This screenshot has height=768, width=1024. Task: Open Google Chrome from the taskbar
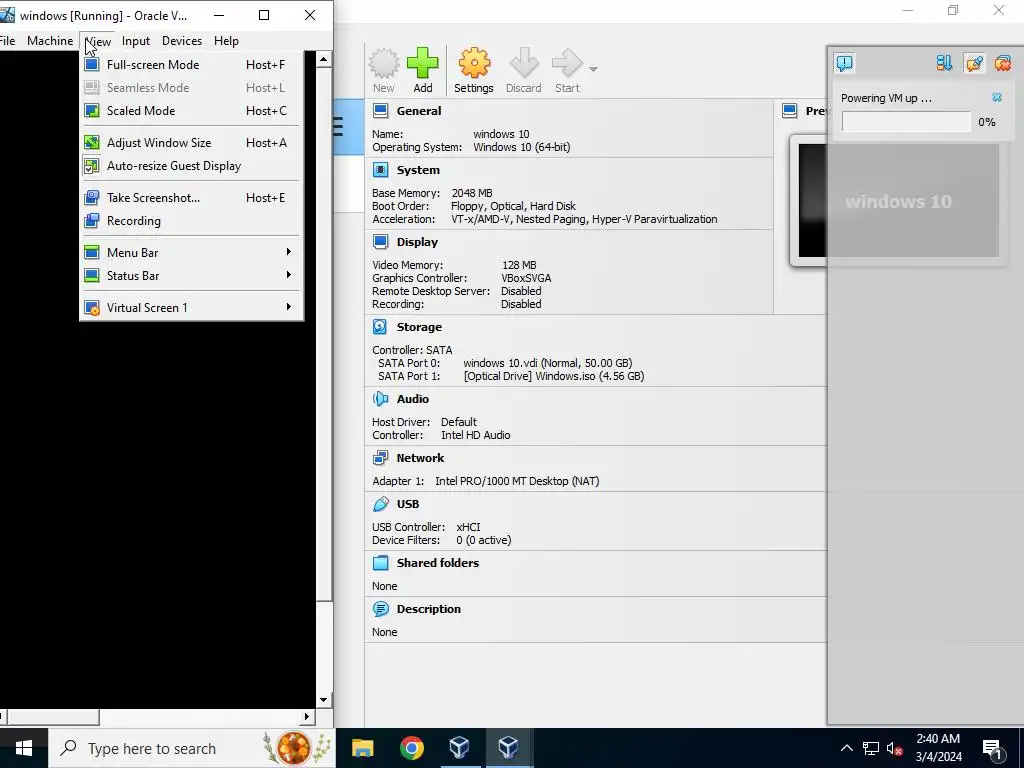[x=411, y=748]
